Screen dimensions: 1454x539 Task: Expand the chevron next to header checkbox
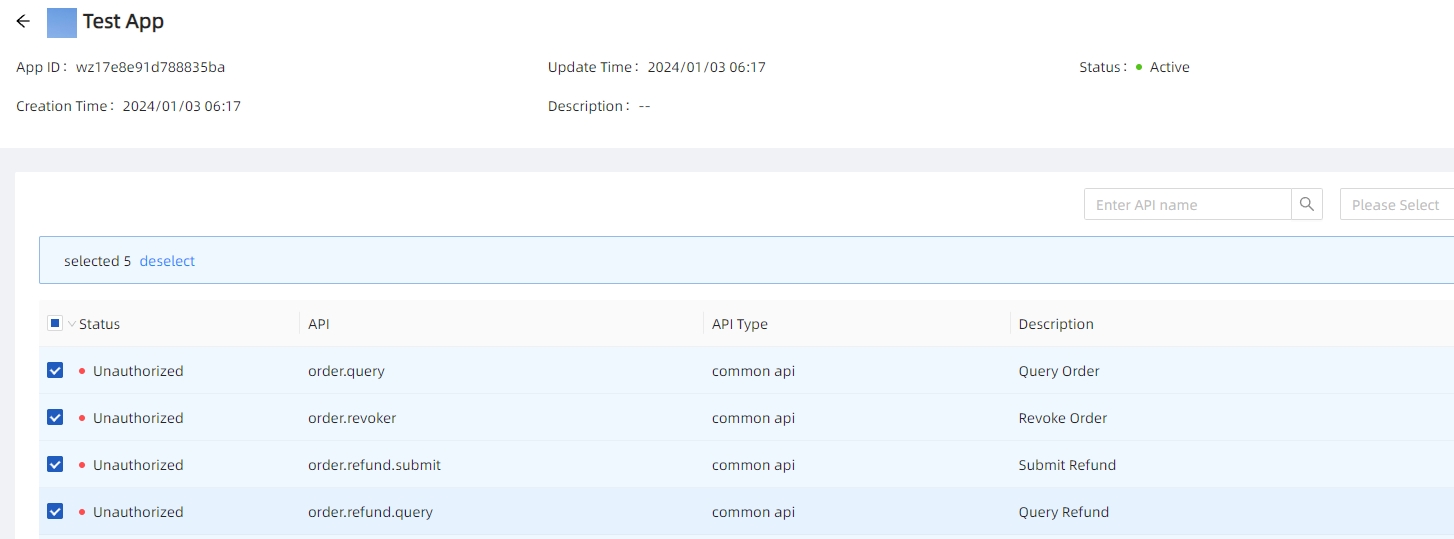pos(71,324)
